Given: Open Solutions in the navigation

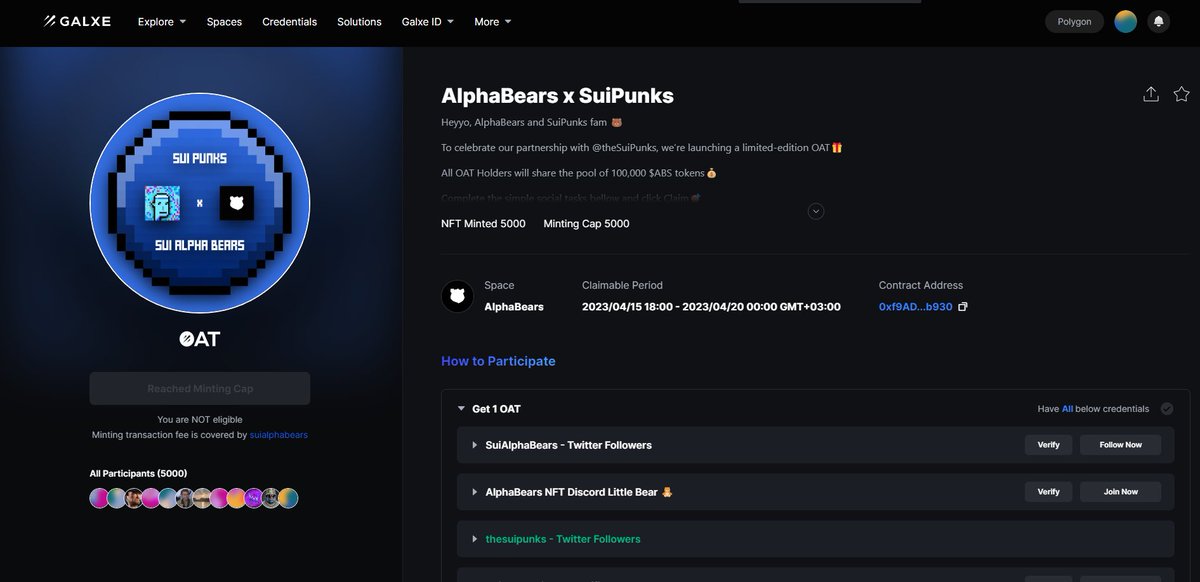Looking at the screenshot, I should [359, 21].
